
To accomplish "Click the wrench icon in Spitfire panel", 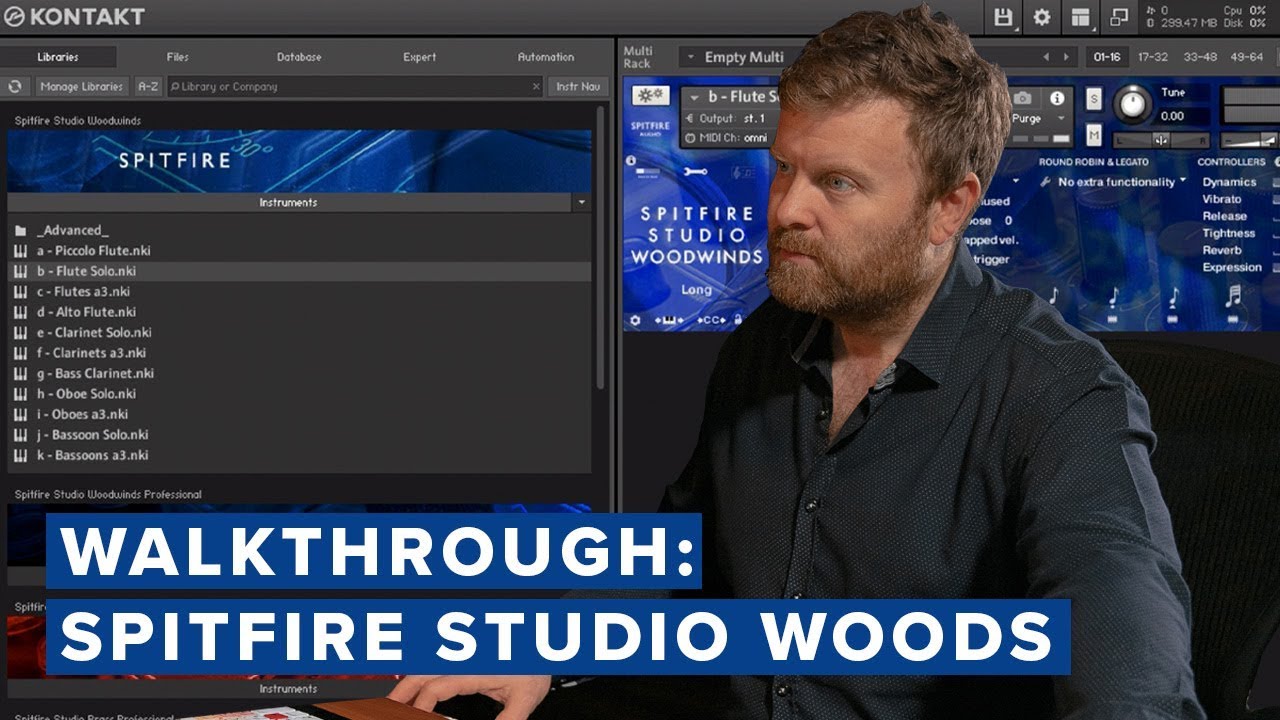I will coord(695,172).
